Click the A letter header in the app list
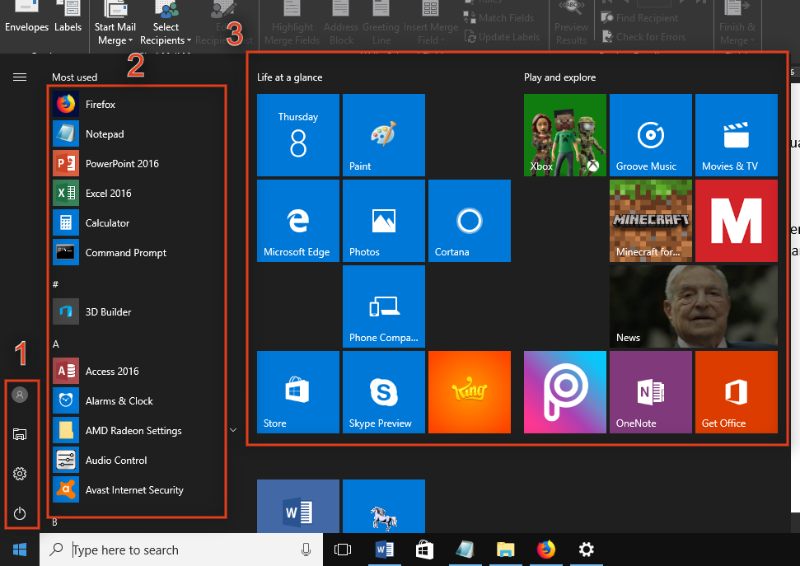 click(x=56, y=344)
